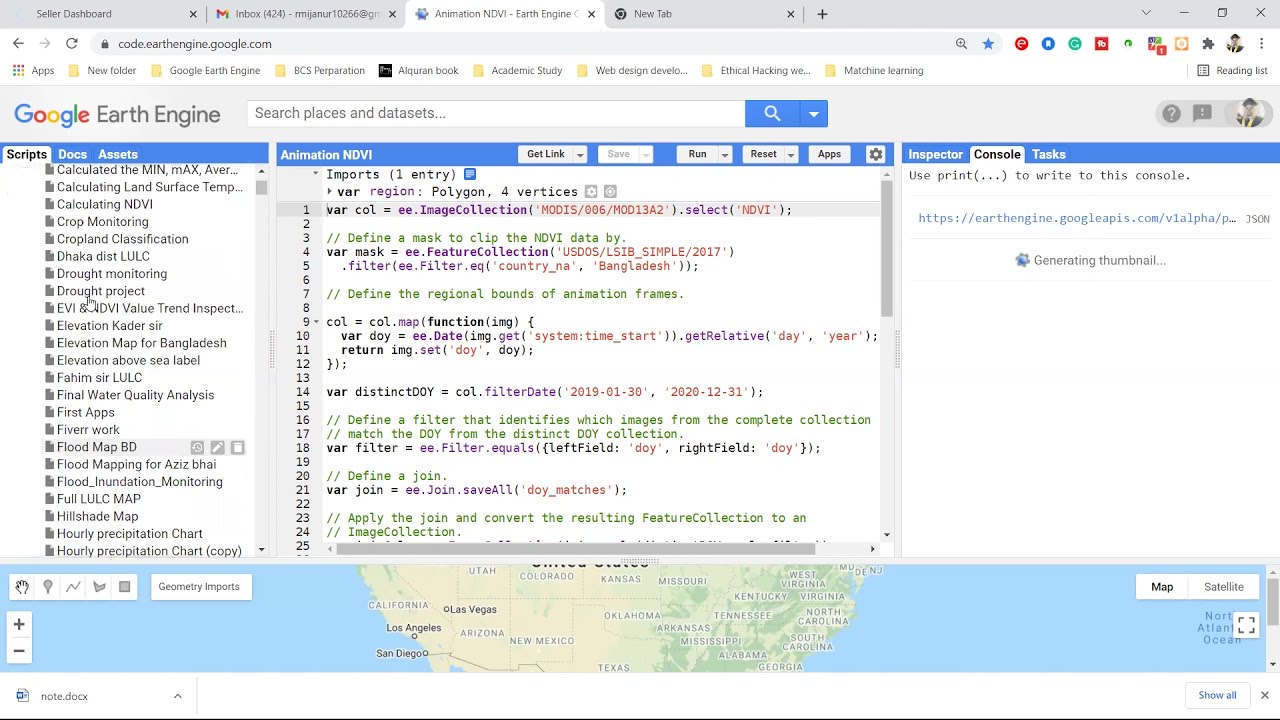
Task: Zoom in on the map
Action: click(x=19, y=625)
